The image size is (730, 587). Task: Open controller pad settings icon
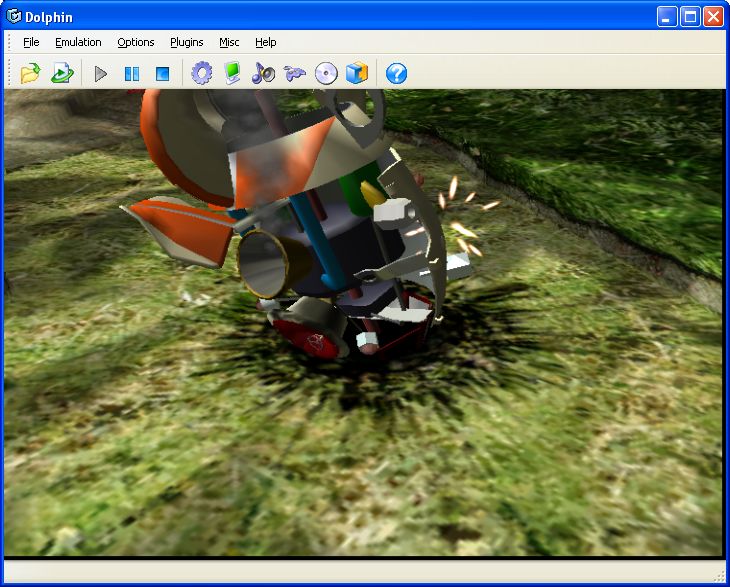295,74
